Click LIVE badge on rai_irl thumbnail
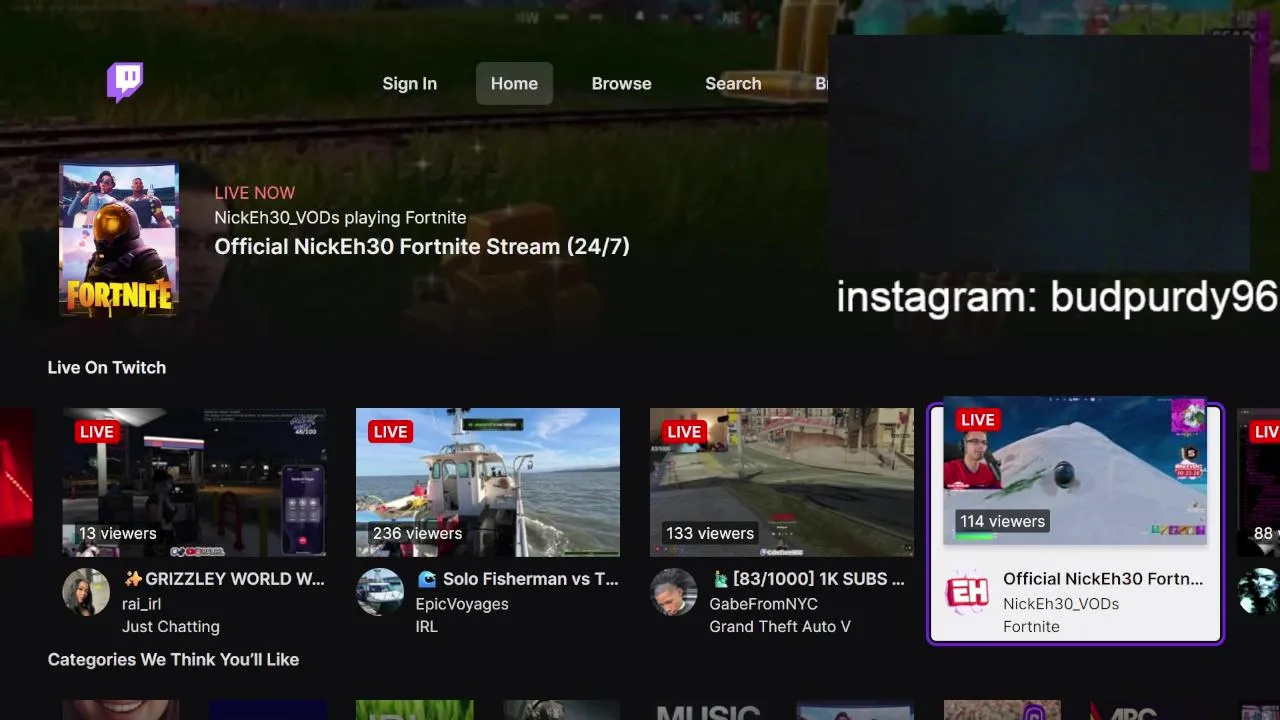 pos(97,432)
